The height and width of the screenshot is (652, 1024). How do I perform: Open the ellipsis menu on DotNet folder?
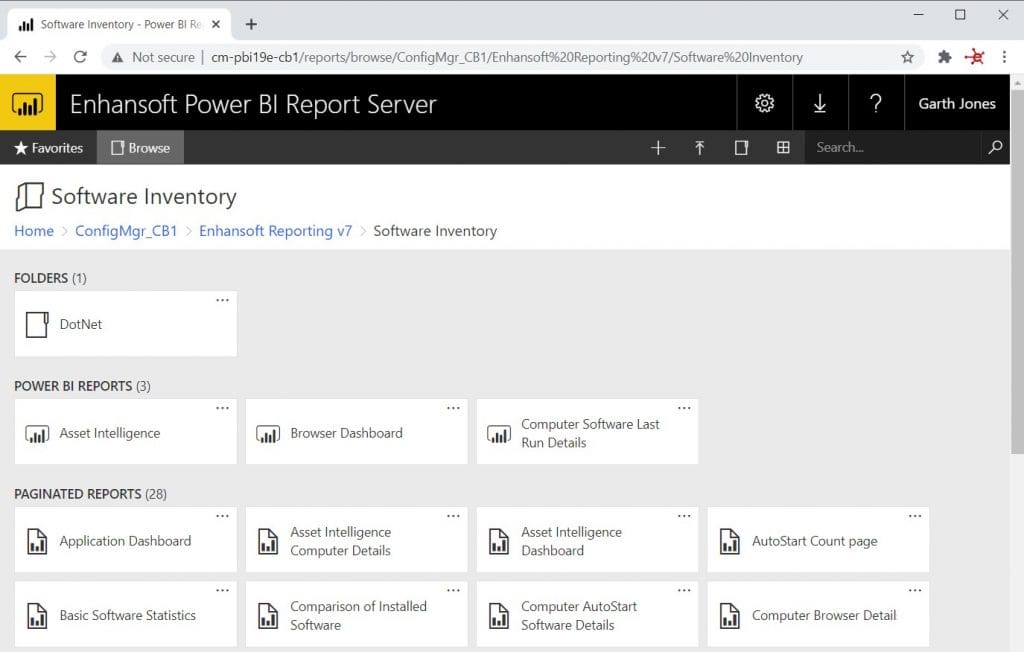(x=223, y=300)
